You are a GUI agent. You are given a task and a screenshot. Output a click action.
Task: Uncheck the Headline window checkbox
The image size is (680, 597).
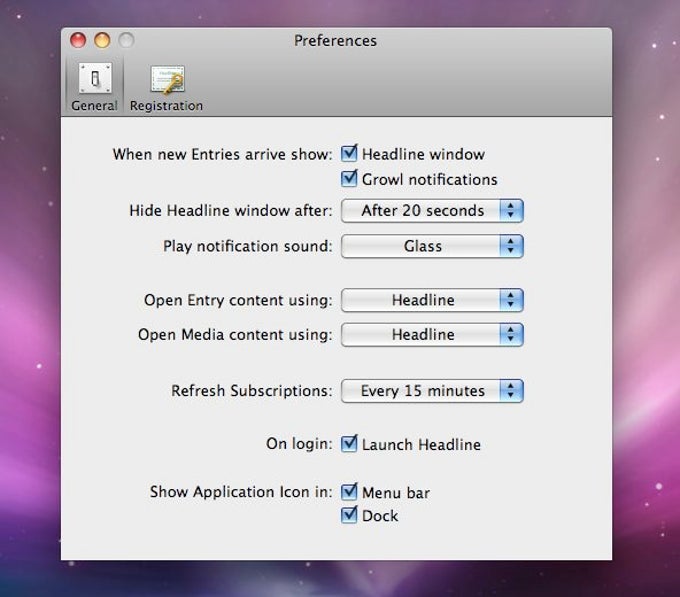(x=349, y=153)
